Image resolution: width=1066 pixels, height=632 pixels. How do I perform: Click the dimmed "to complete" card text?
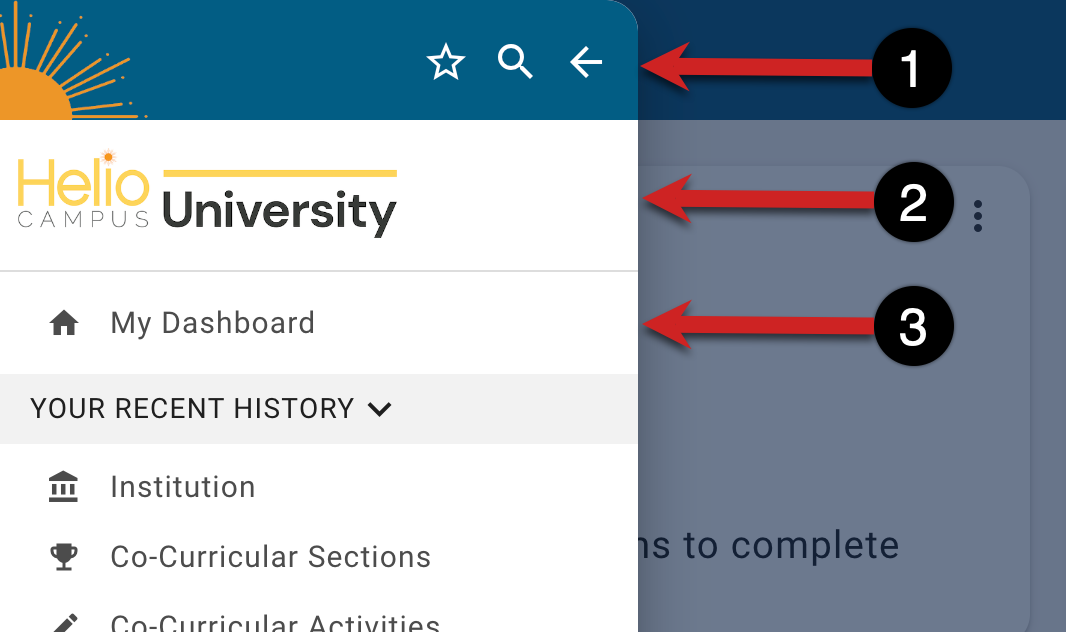(x=770, y=546)
